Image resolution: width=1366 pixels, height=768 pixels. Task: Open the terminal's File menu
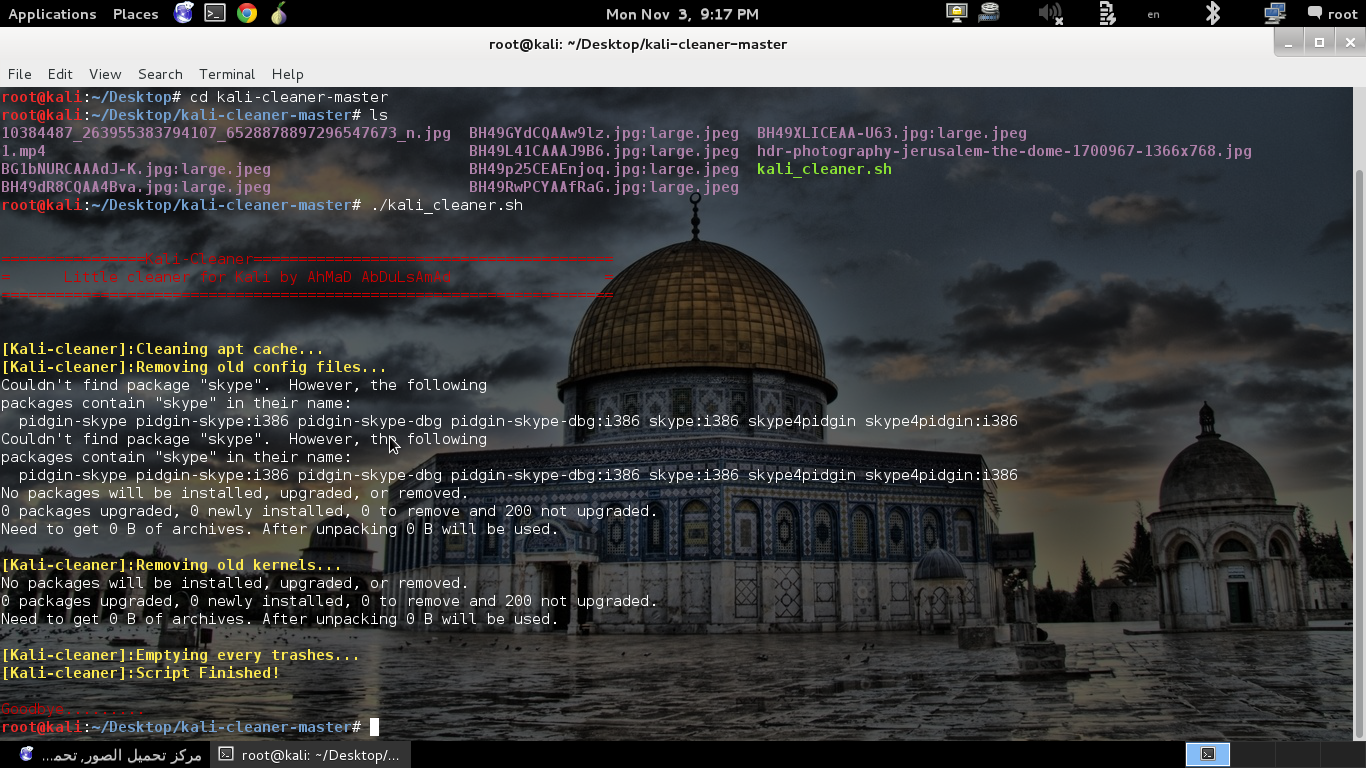click(19, 74)
